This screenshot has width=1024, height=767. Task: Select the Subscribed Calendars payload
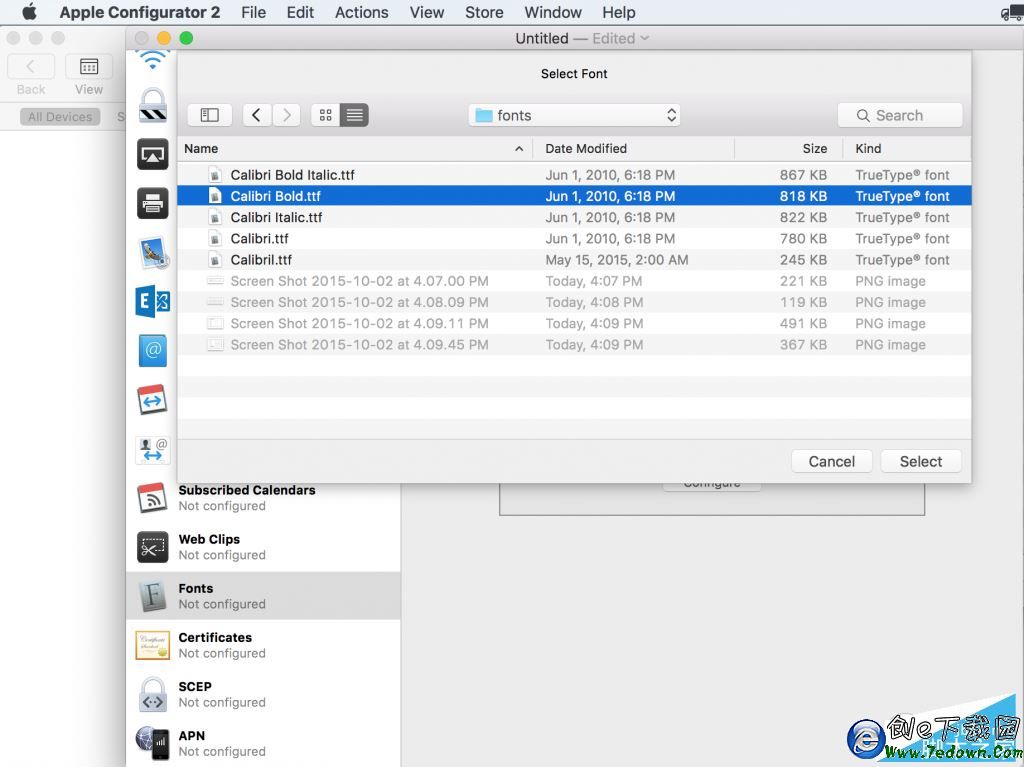coord(246,498)
